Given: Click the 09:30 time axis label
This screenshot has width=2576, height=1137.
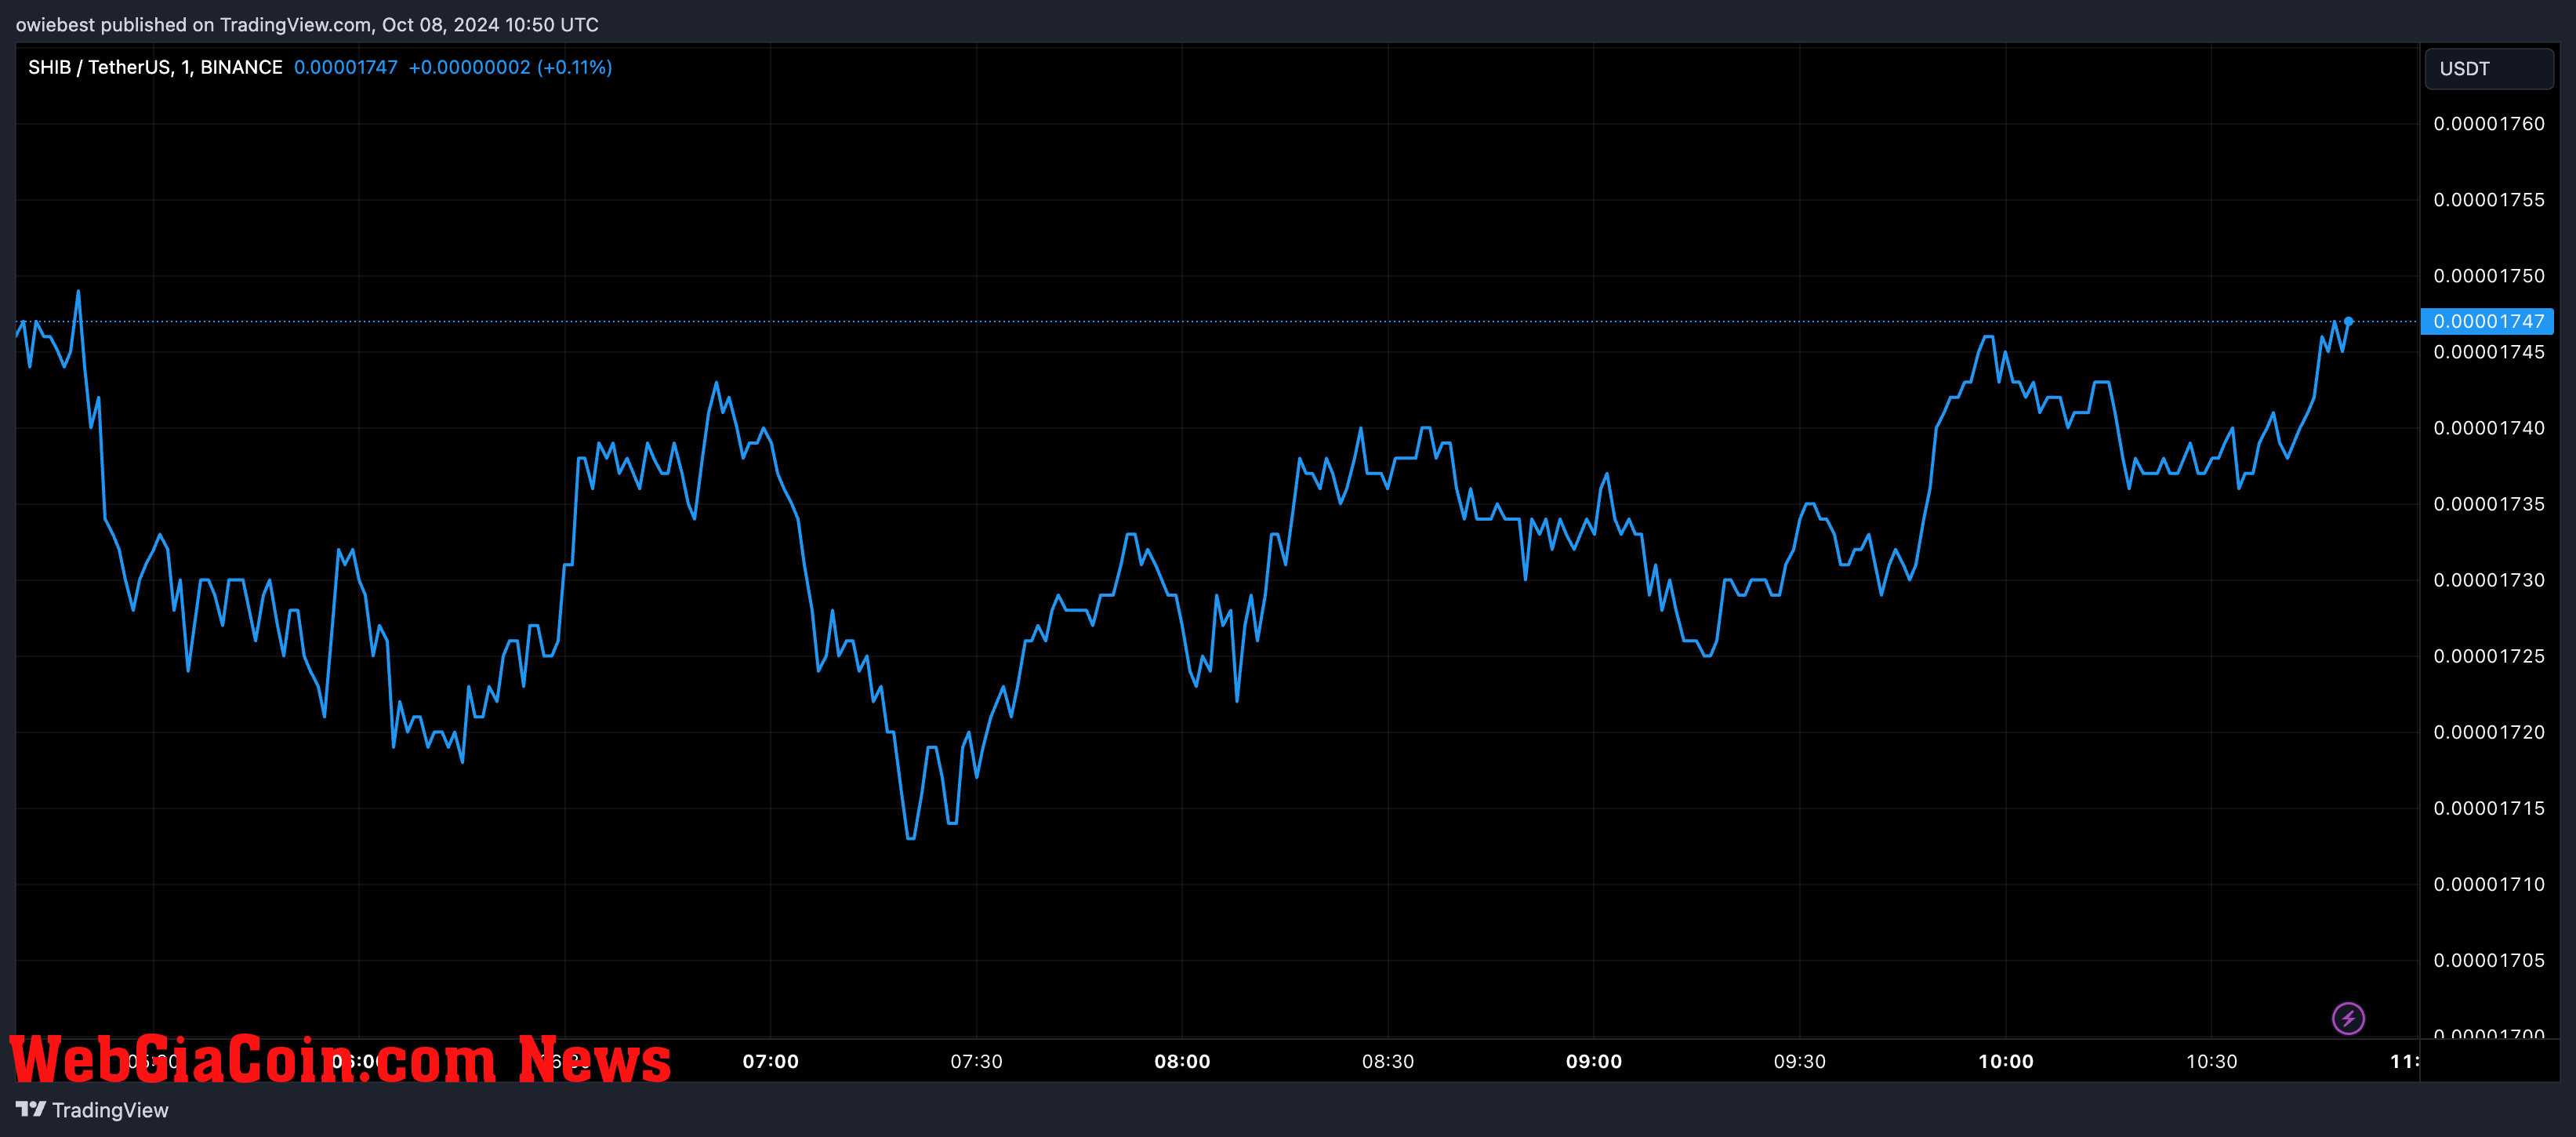Looking at the screenshot, I should pos(1800,1061).
